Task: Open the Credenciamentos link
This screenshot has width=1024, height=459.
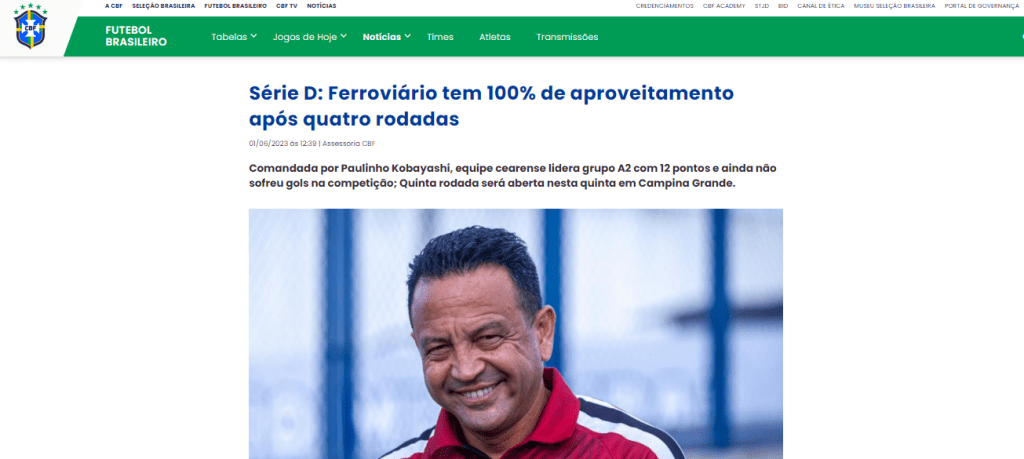Action: click(665, 6)
